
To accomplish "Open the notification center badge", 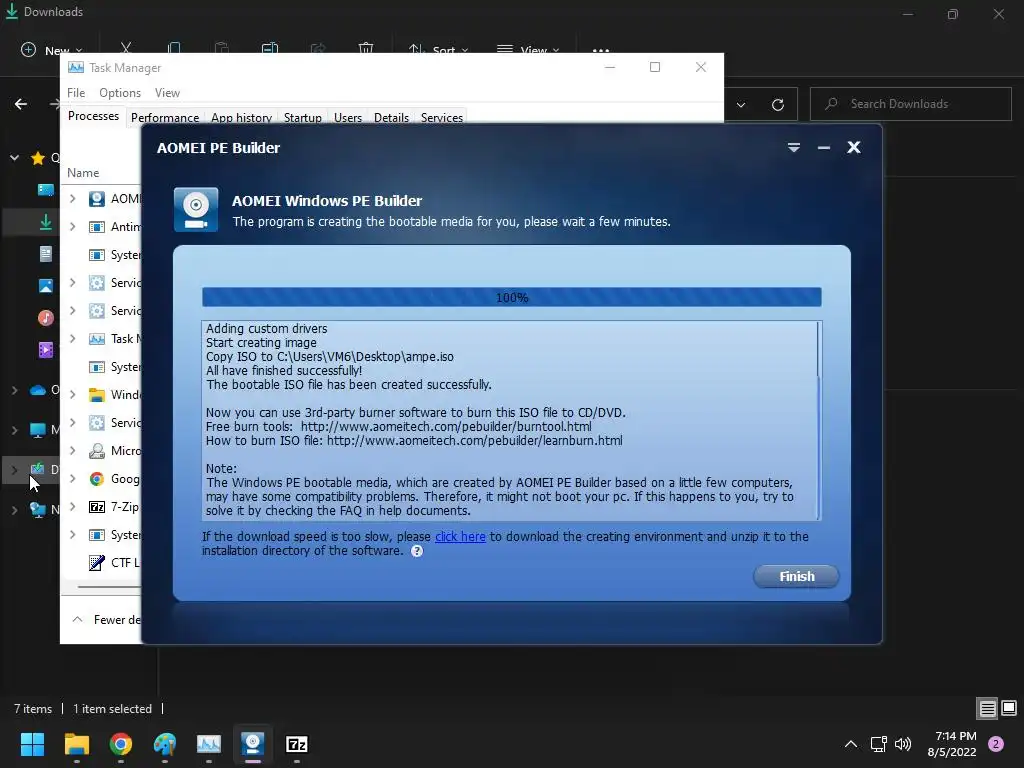I will coord(996,744).
